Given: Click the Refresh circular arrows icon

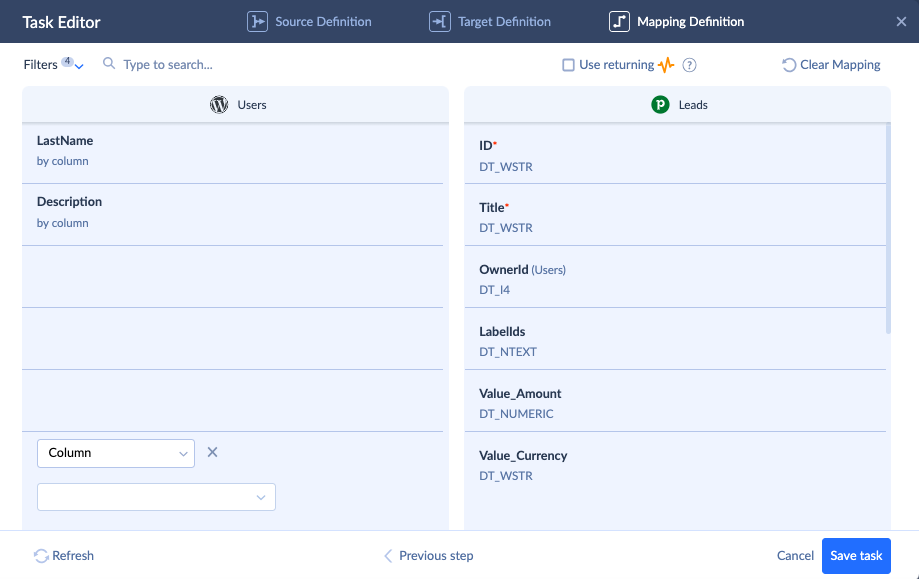Looking at the screenshot, I should point(41,556).
